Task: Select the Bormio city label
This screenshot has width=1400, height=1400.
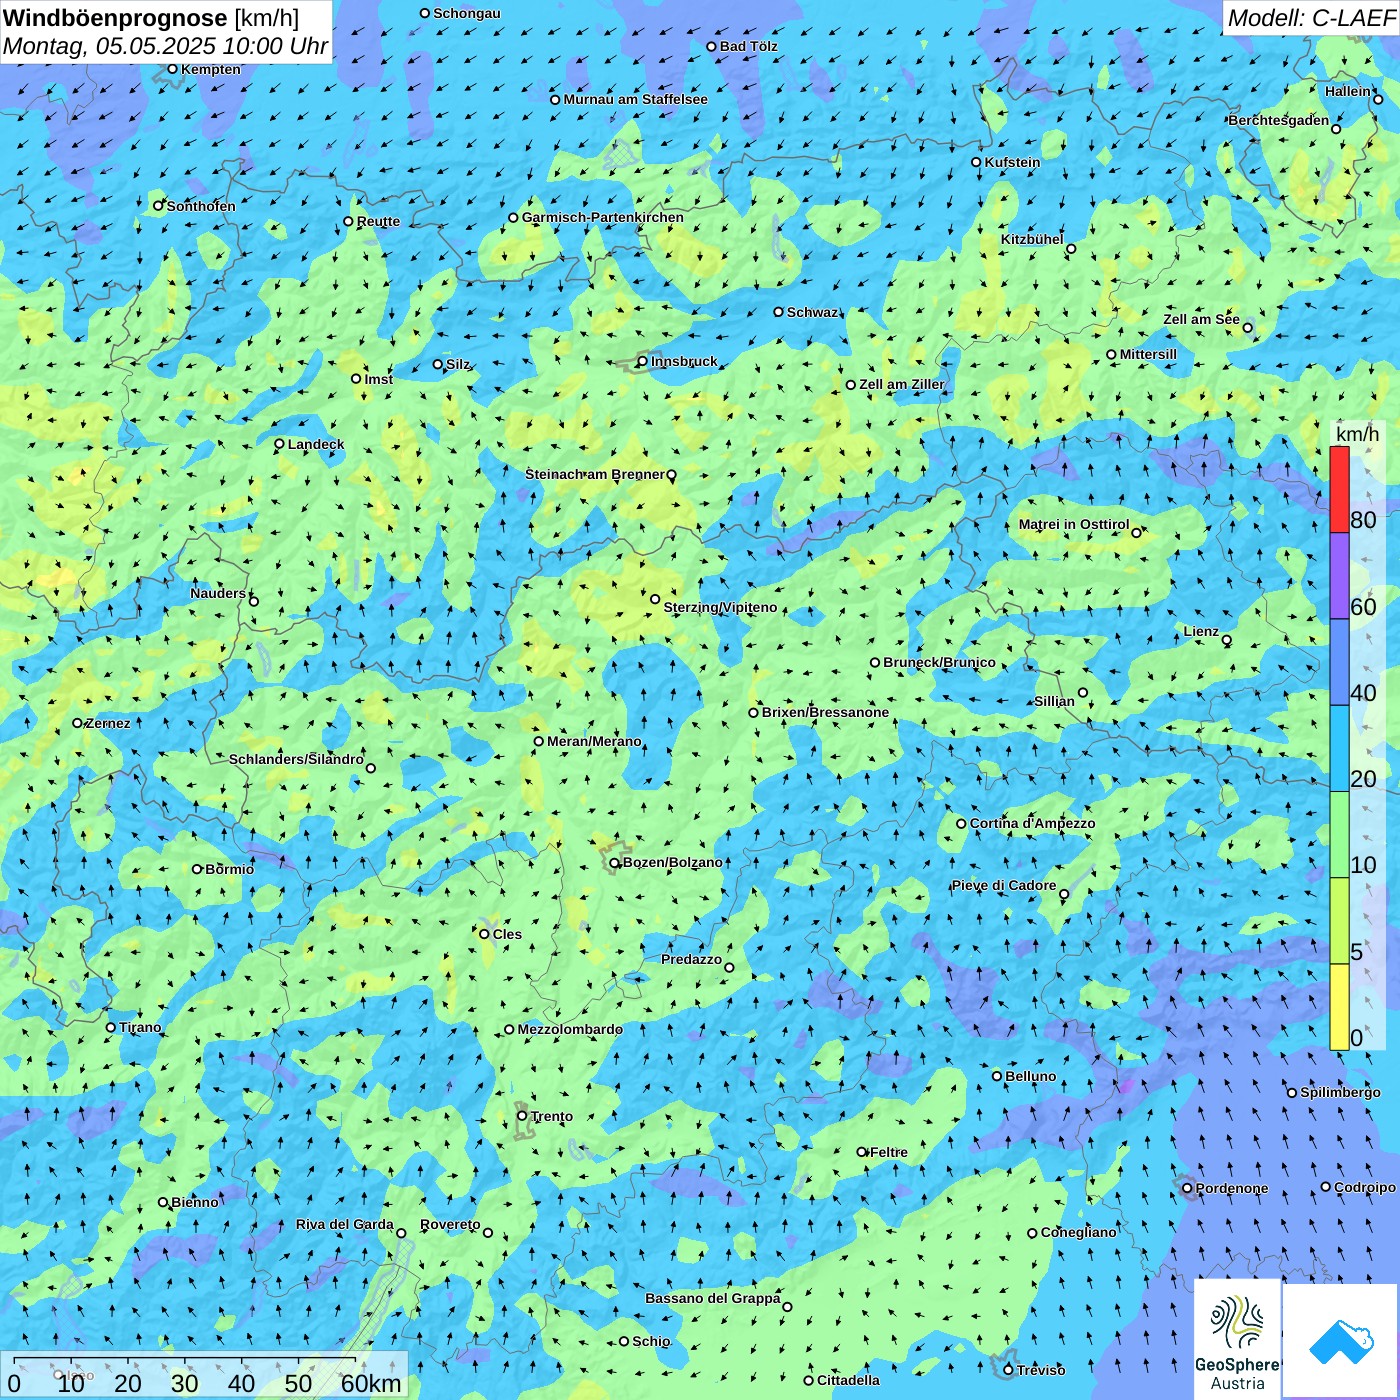Action: pos(229,869)
